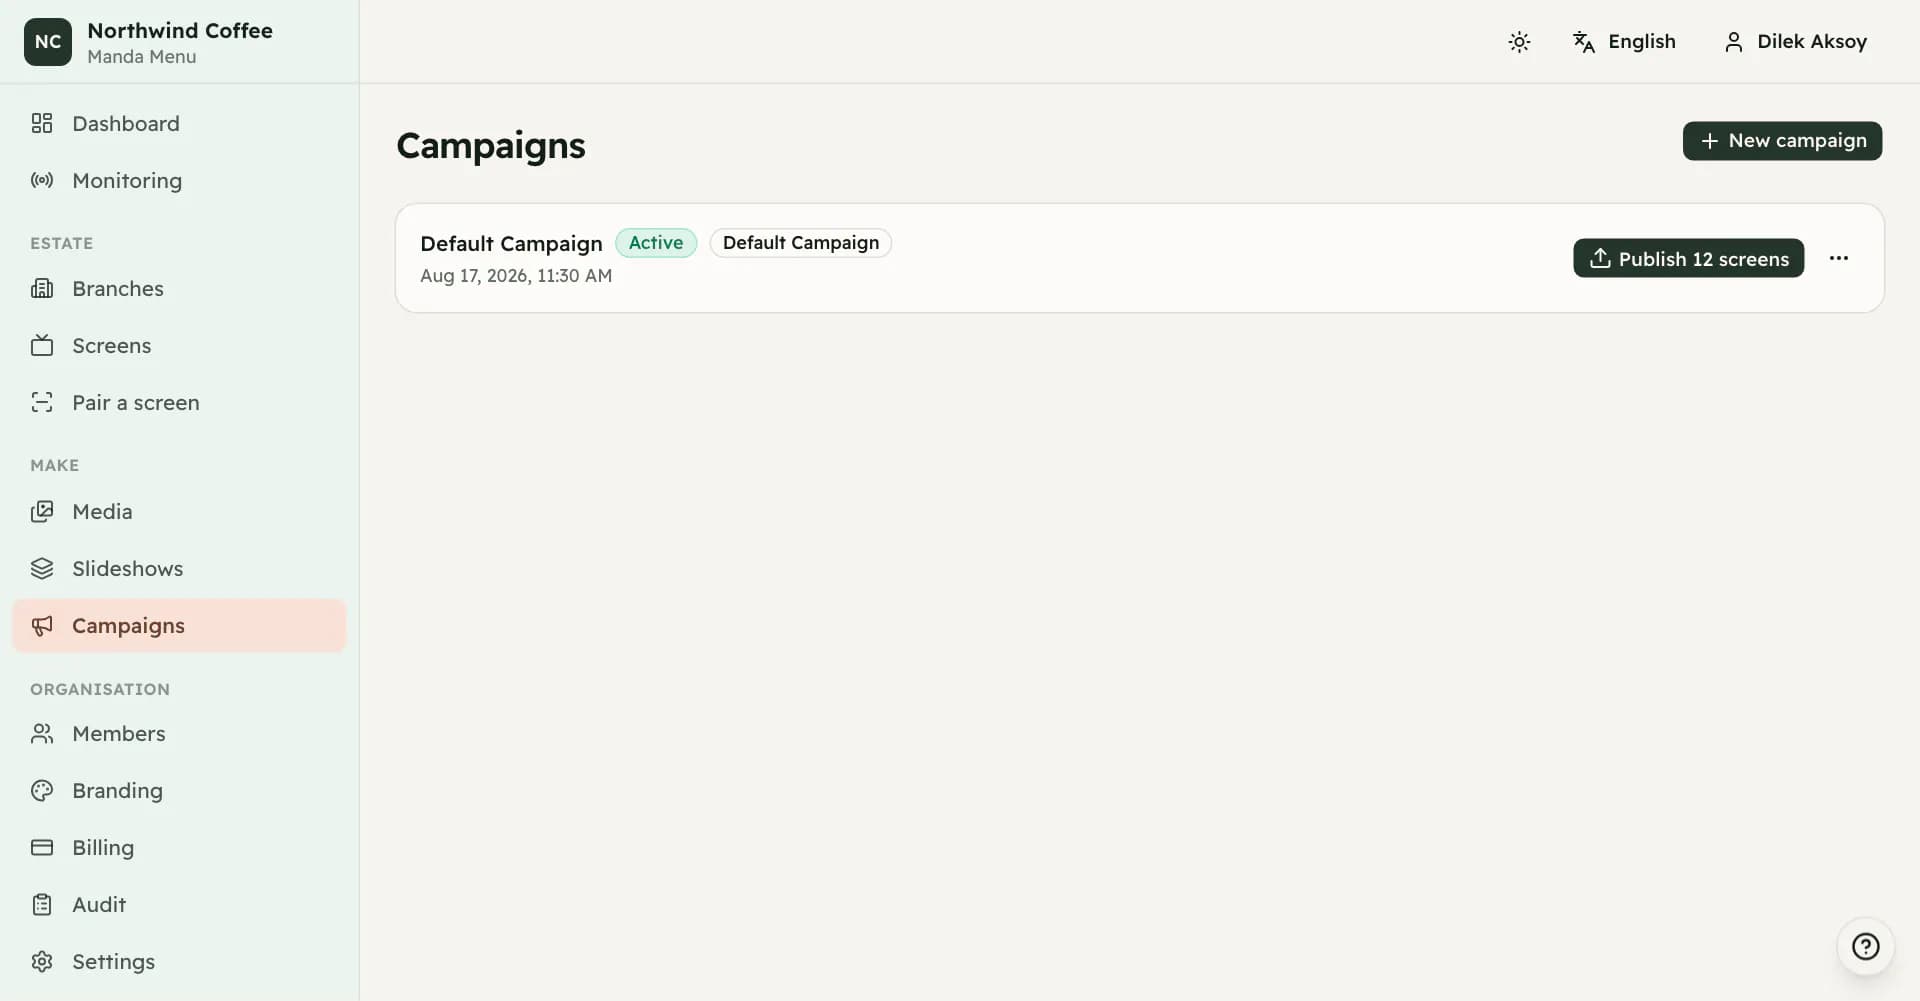Click the plus icon on New campaign
Screen dimensions: 1920x1001
(x=1710, y=141)
